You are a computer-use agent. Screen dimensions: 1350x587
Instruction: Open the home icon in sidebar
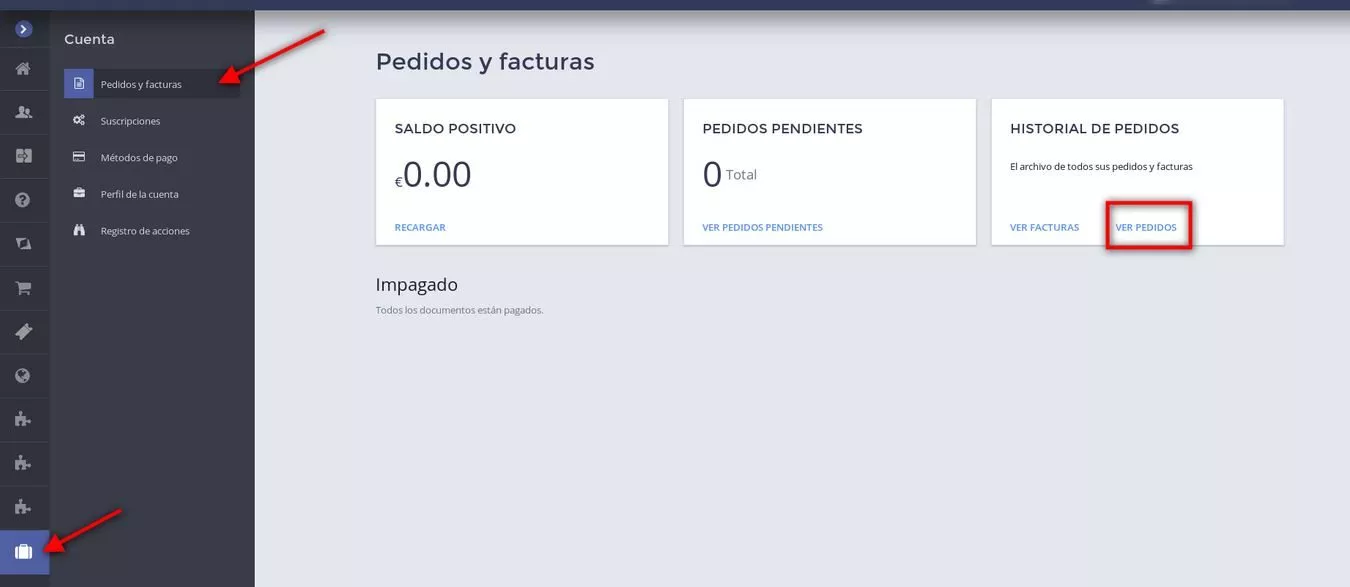pyautogui.click(x=24, y=69)
